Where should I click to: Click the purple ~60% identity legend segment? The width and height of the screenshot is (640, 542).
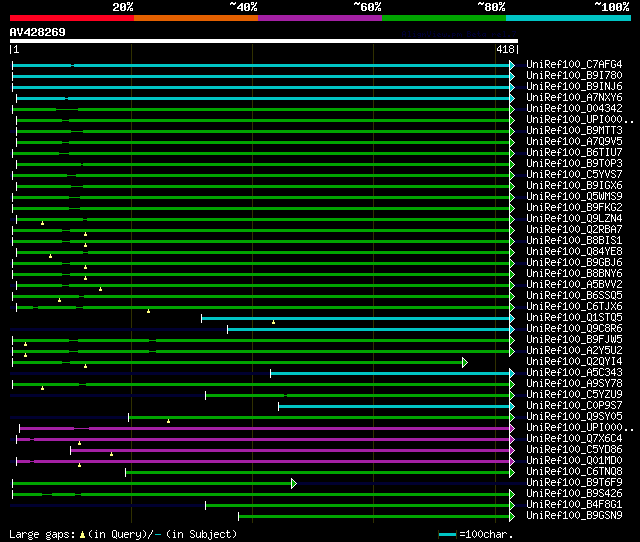pos(320,18)
